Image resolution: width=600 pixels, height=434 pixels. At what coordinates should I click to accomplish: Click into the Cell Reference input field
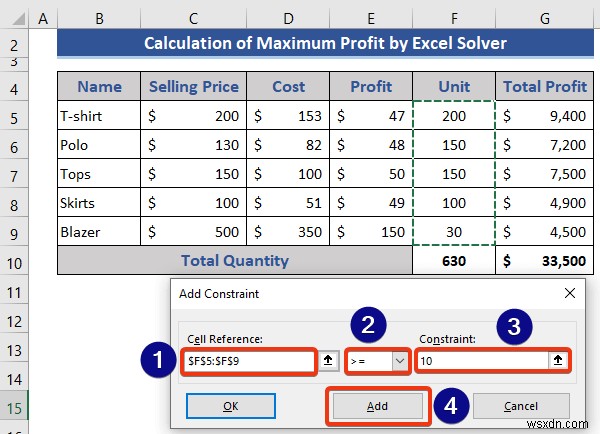[249, 360]
